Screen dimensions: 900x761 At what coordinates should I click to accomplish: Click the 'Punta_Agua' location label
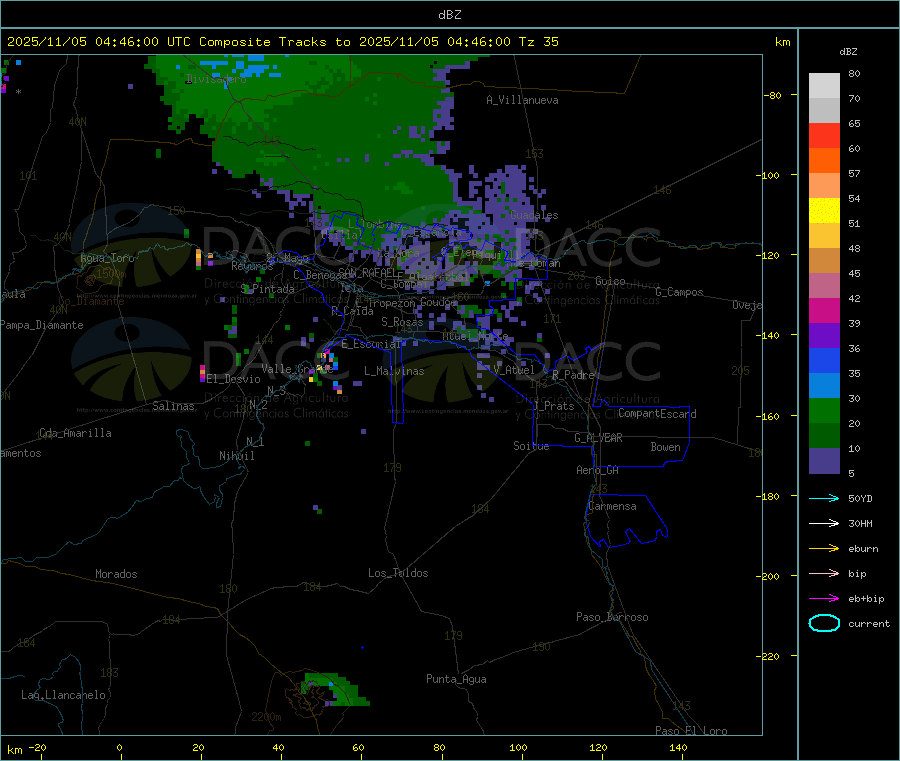[456, 679]
